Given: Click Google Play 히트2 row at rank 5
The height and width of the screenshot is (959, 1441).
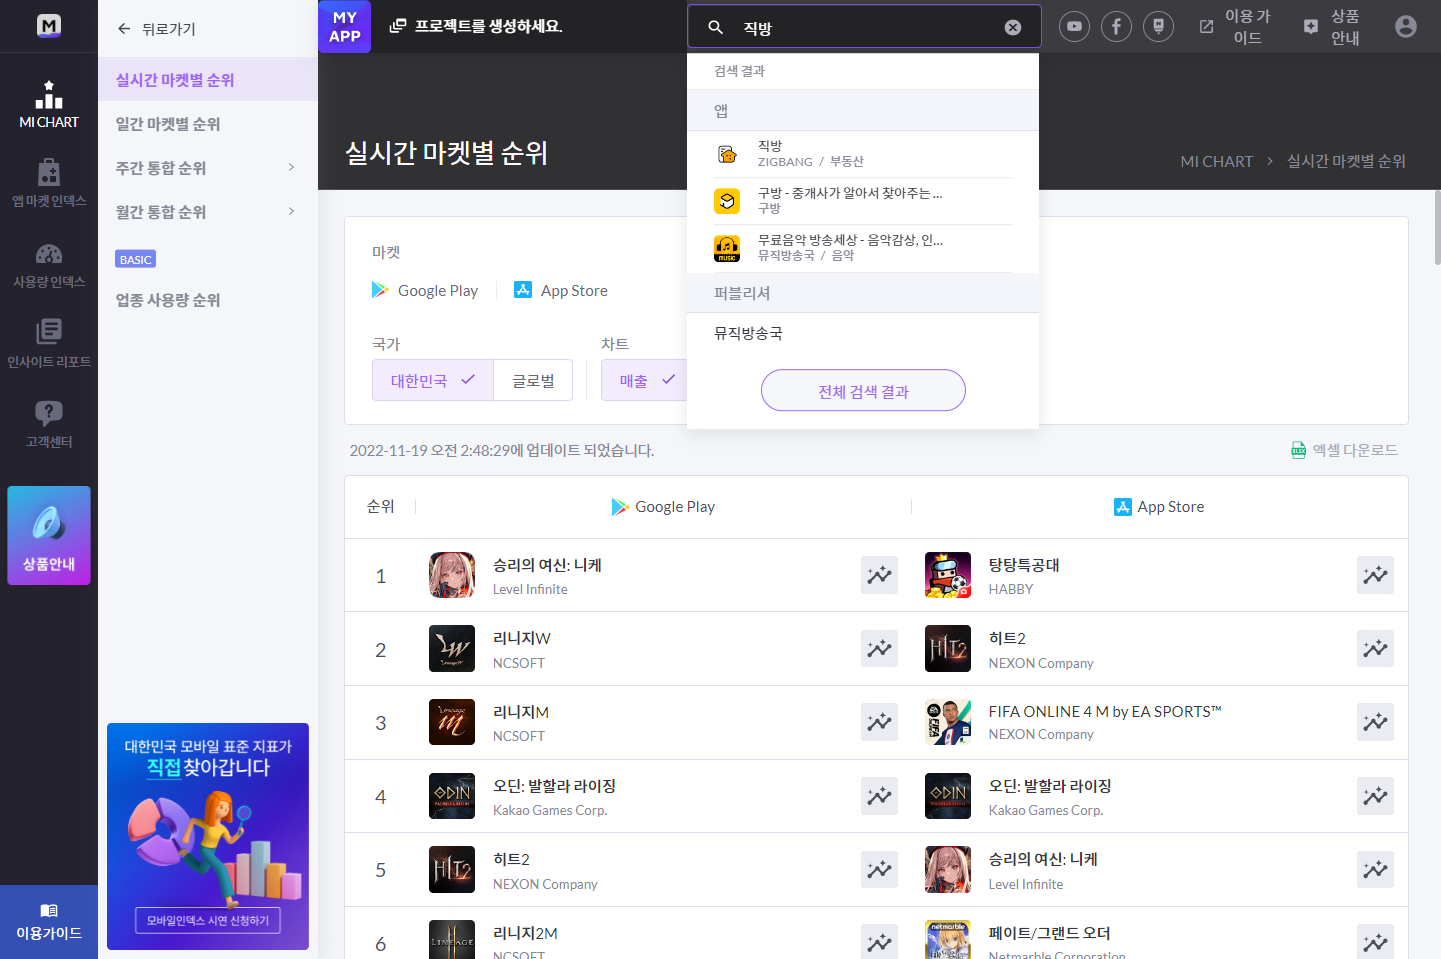Looking at the screenshot, I should pos(628,870).
